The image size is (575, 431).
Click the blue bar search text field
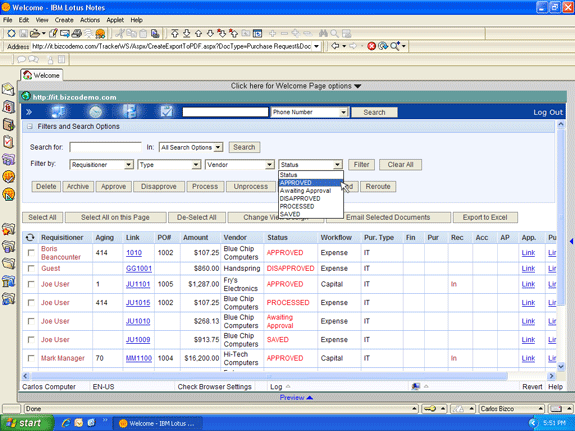pos(225,112)
